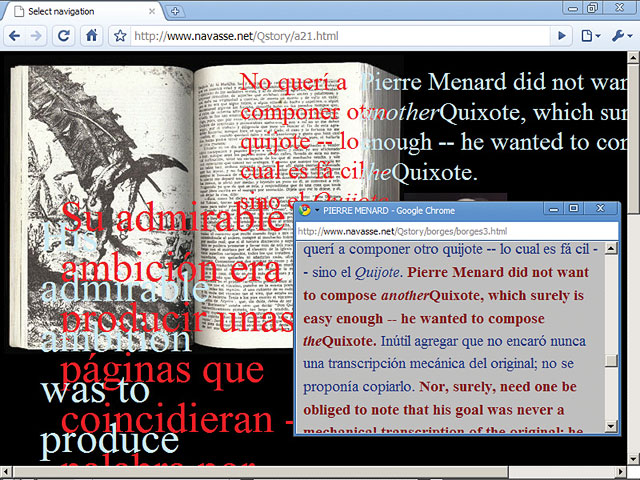Click the red text 'páginas que'
Image resolution: width=640 pixels, height=480 pixels.
(162, 370)
